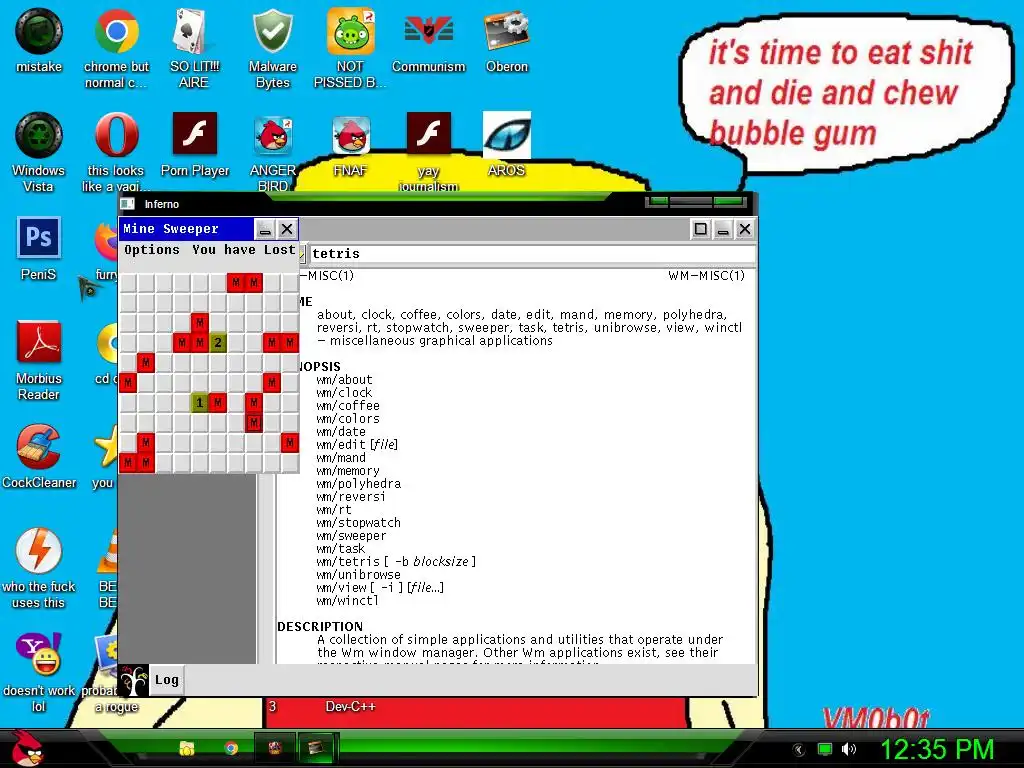Click the speaker volume icon in the tray
Screen dimensions: 1024x768
coord(849,749)
